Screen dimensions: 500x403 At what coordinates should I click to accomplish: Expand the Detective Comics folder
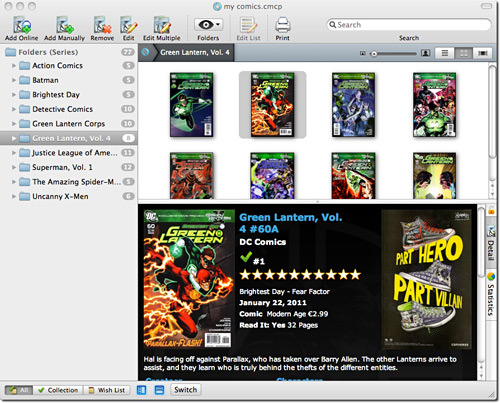(x=14, y=109)
